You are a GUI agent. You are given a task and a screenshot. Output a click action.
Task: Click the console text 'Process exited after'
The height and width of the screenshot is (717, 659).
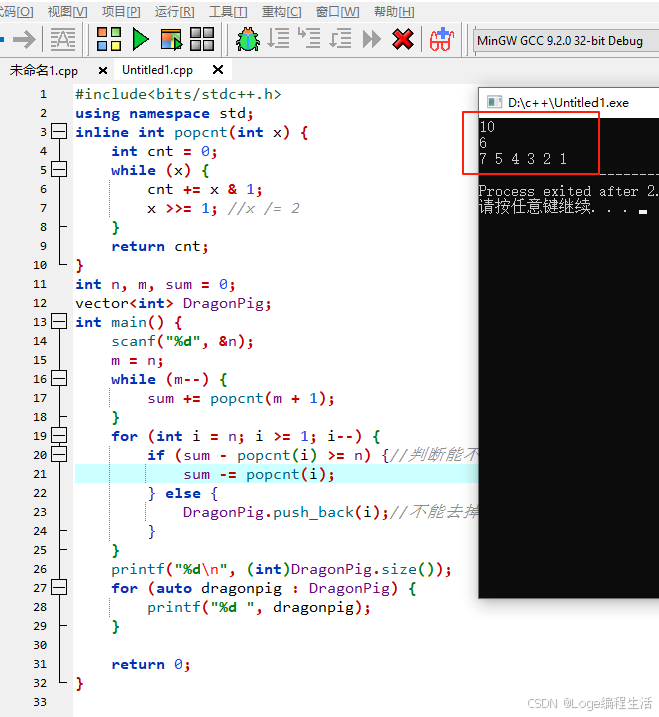pos(557,191)
